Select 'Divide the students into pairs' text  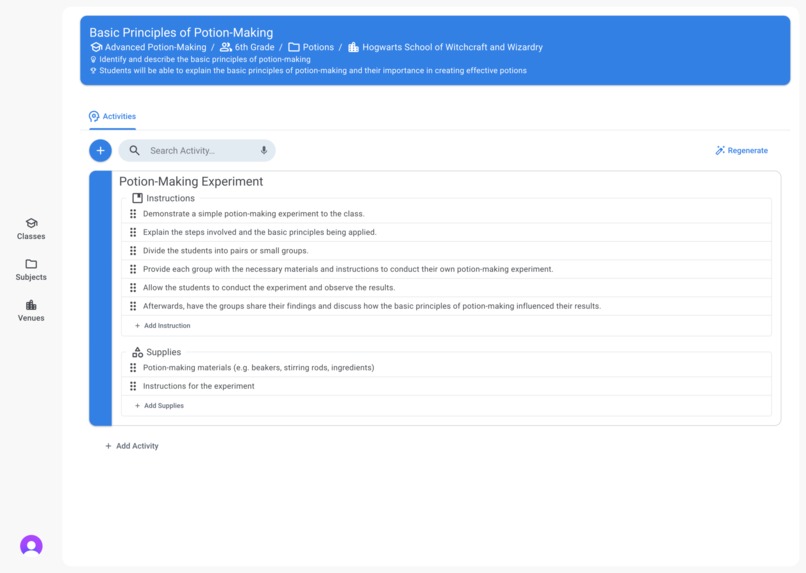tap(226, 251)
